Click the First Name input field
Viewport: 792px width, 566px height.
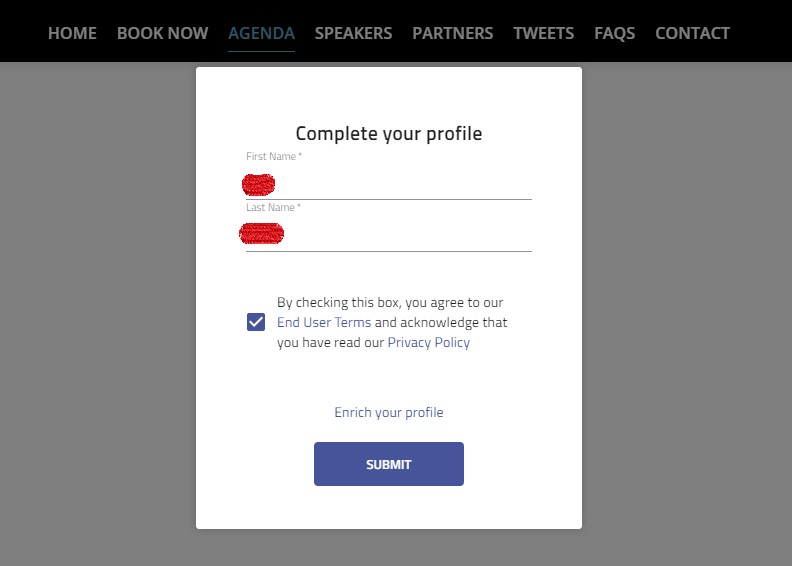click(400, 185)
